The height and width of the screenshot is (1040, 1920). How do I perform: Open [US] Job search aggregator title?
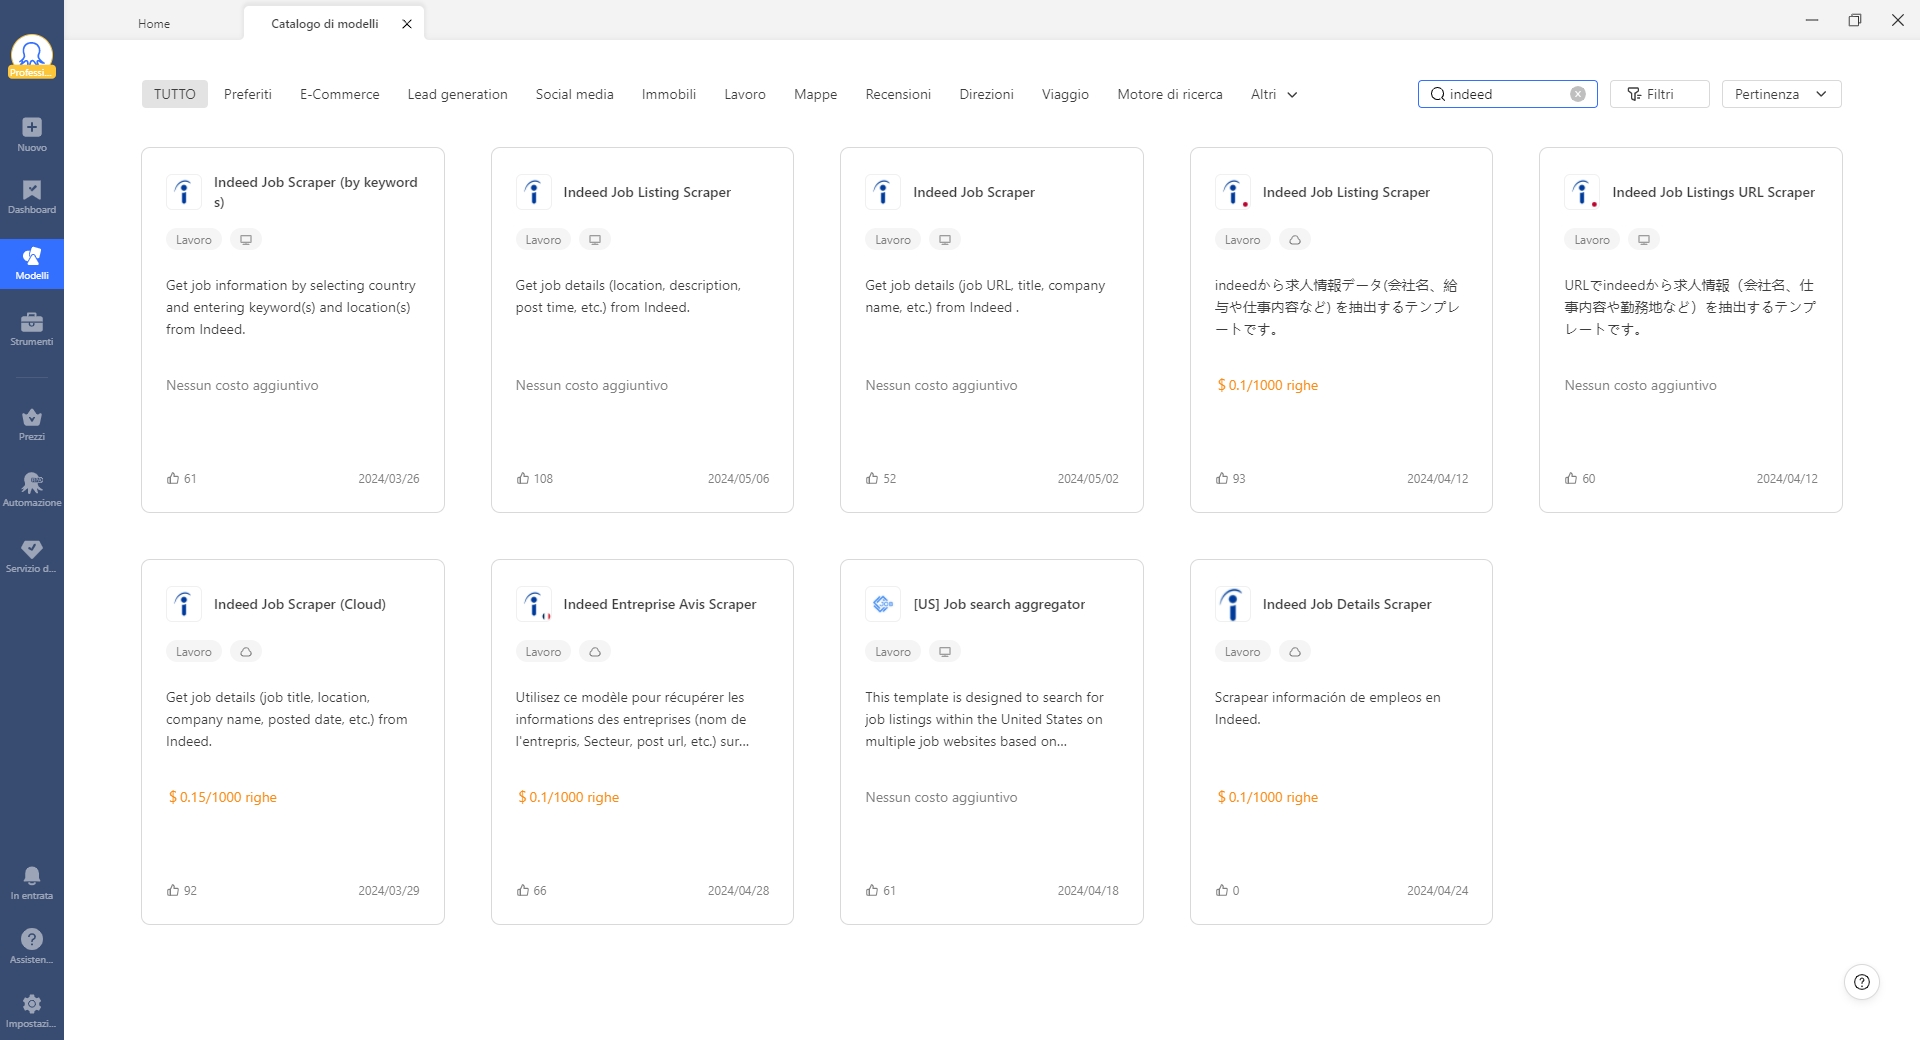tap(999, 604)
